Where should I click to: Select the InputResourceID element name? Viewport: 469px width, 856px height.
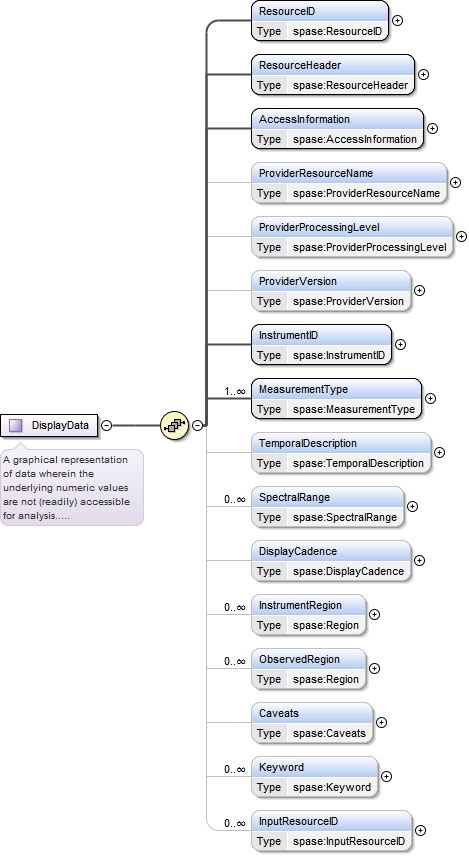298,822
